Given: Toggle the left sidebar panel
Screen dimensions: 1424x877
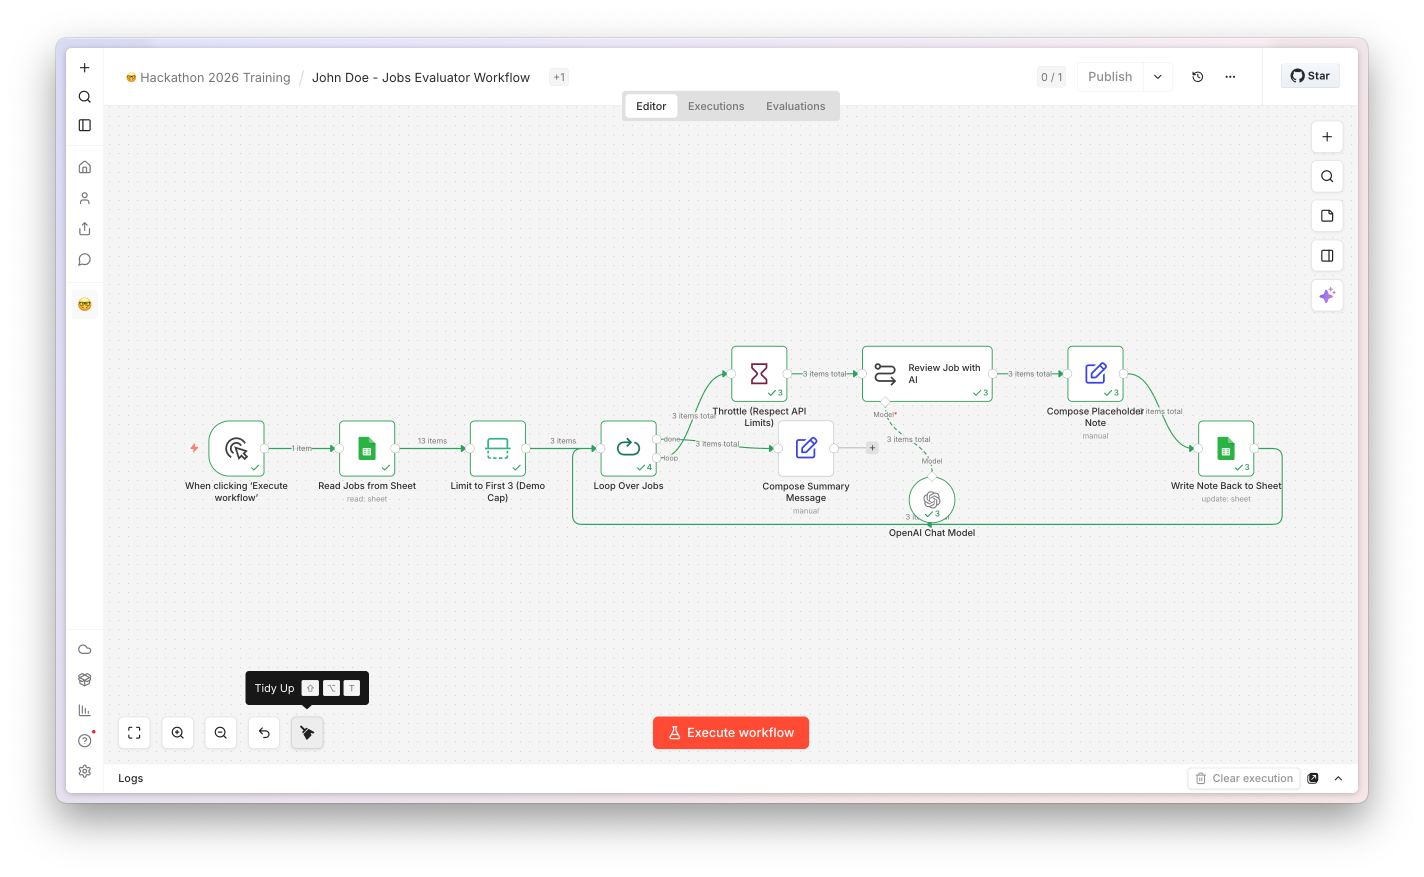Looking at the screenshot, I should pyautogui.click(x=85, y=125).
